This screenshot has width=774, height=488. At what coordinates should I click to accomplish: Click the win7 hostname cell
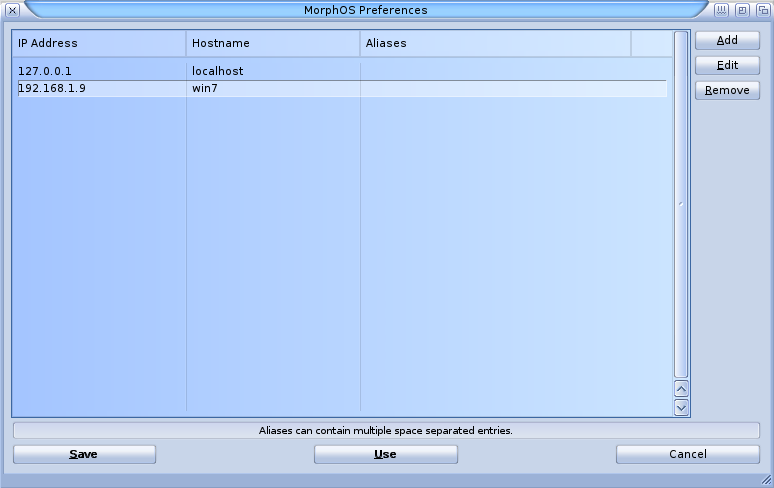click(x=205, y=88)
